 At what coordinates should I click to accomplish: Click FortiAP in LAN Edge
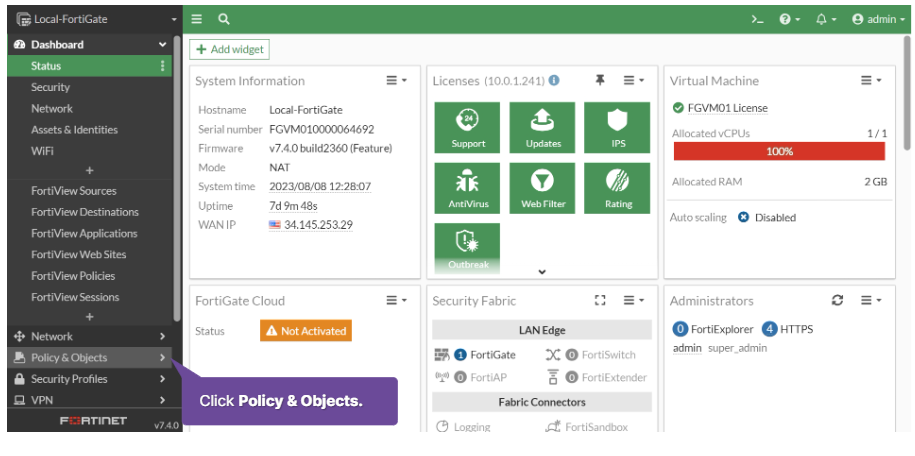tap(472, 377)
